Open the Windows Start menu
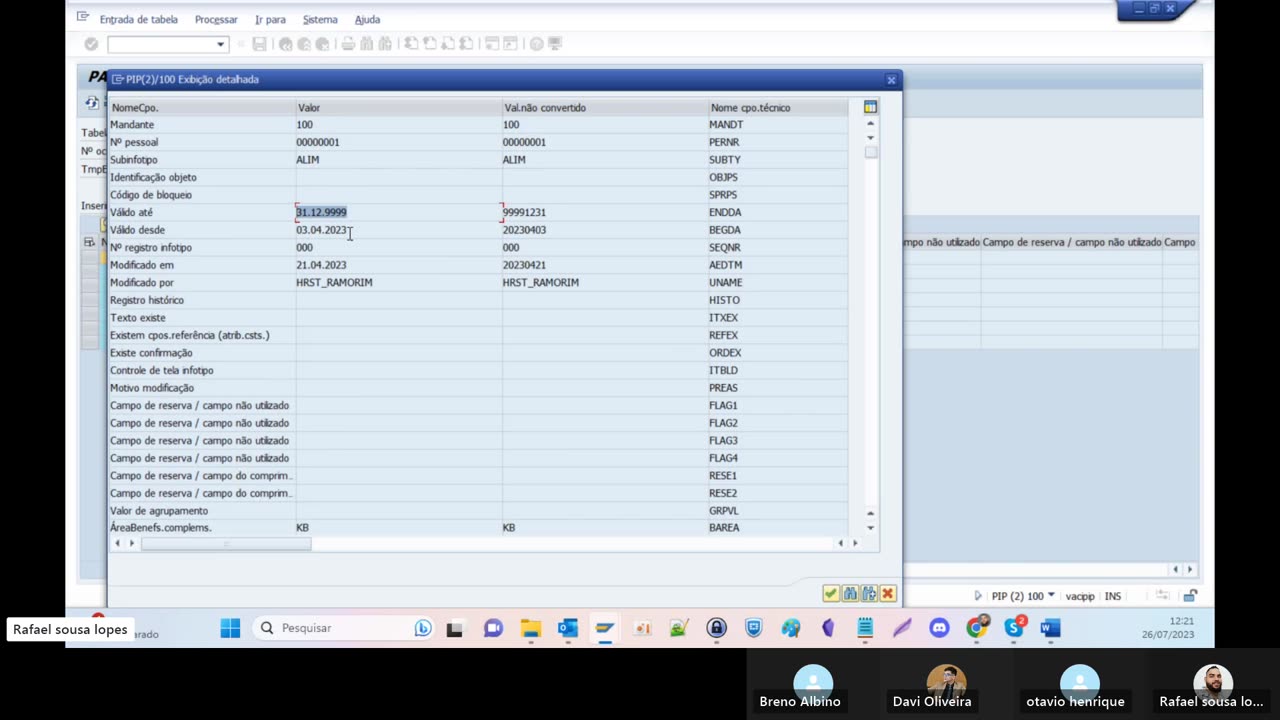1280x720 pixels. [230, 628]
